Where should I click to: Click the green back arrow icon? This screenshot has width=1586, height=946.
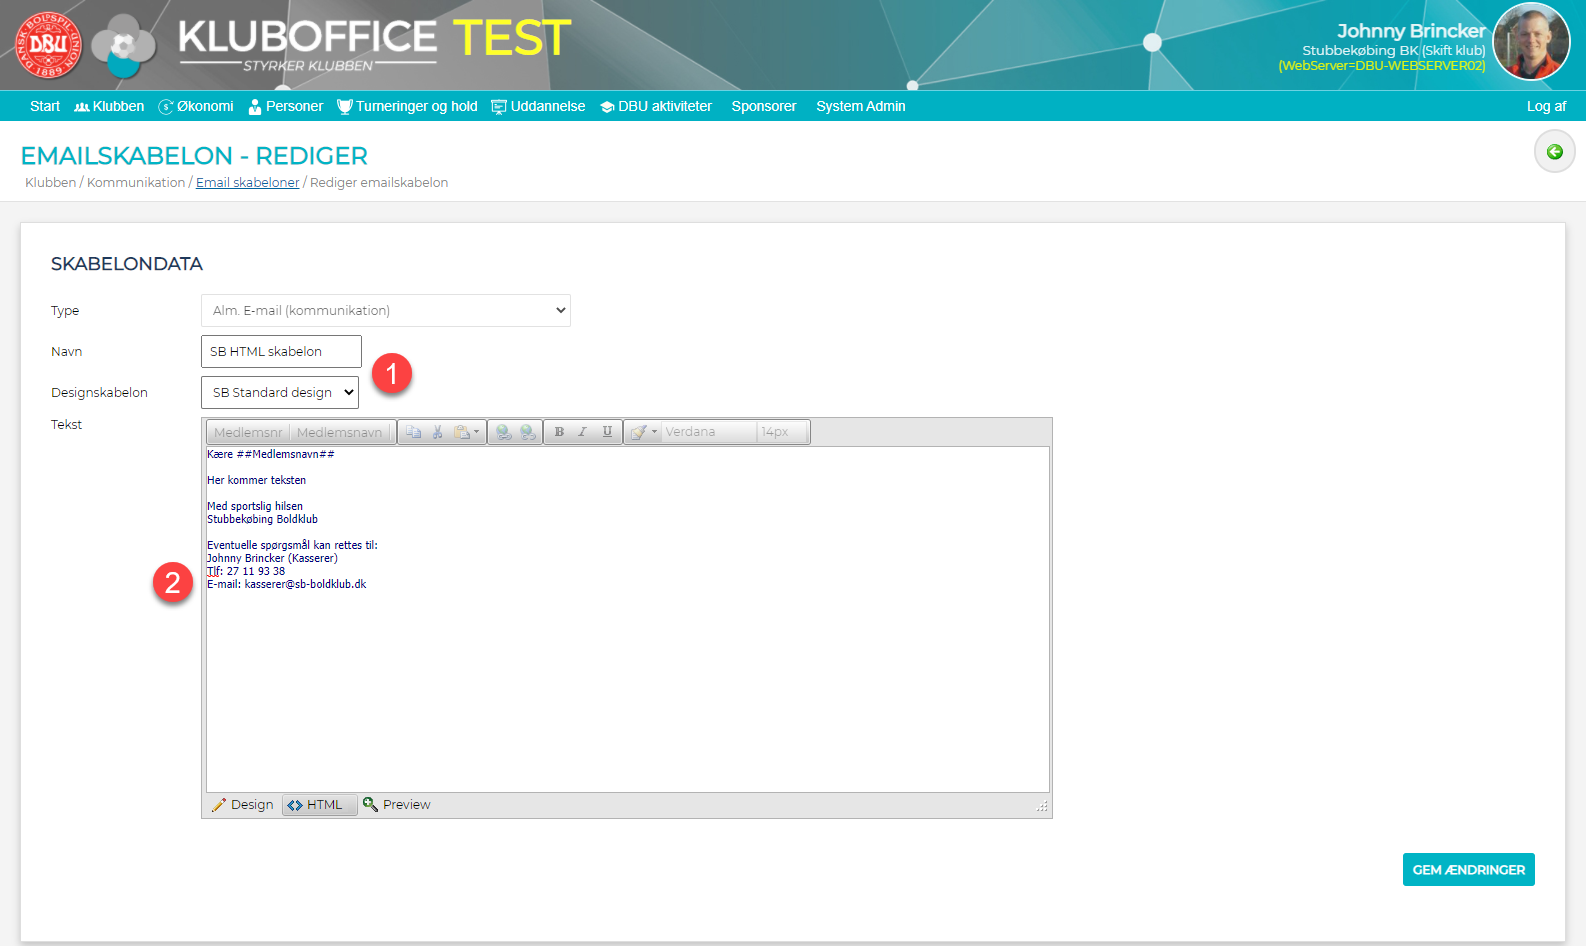click(1554, 152)
